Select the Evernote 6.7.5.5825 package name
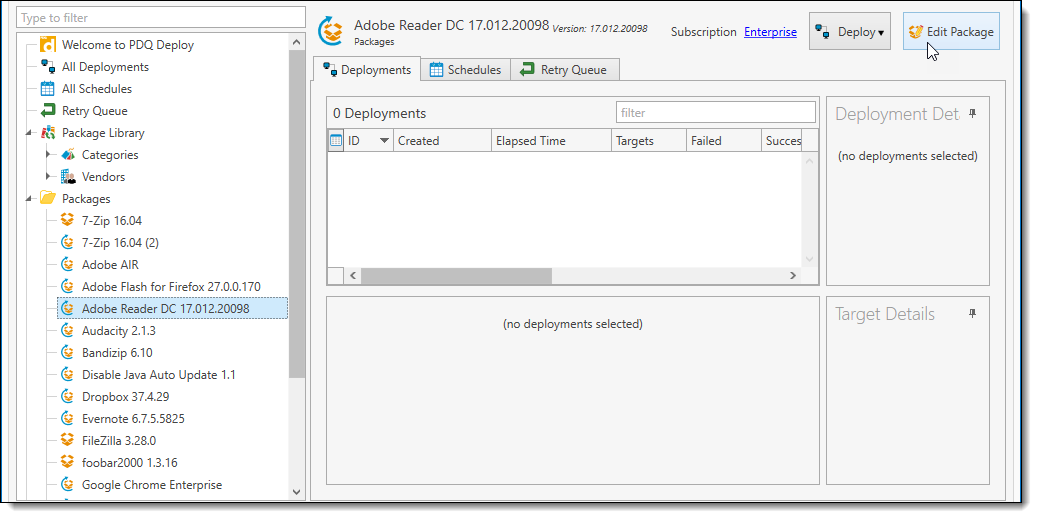The height and width of the screenshot is (518, 1037). tap(133, 419)
